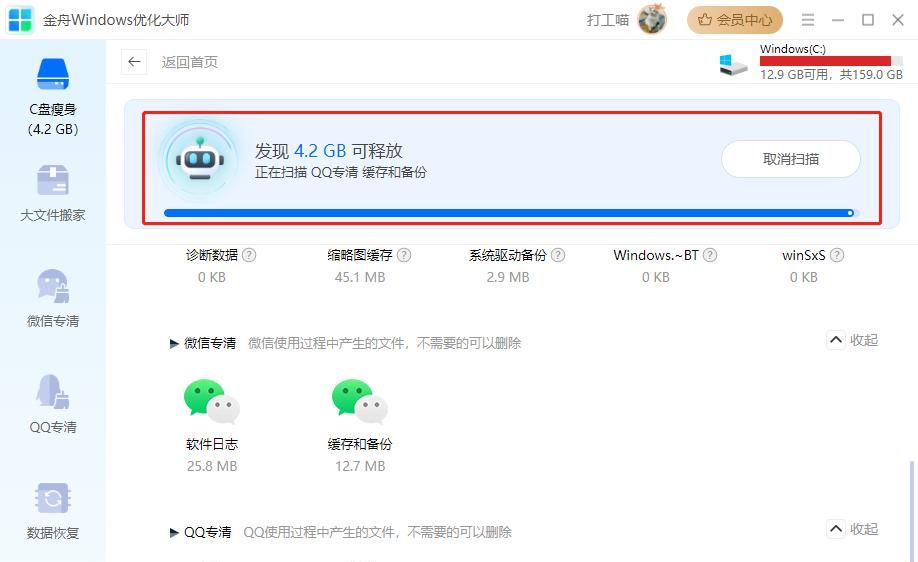Collapse the QQ专清 section via 收起
This screenshot has height=562, width=918.
click(852, 529)
